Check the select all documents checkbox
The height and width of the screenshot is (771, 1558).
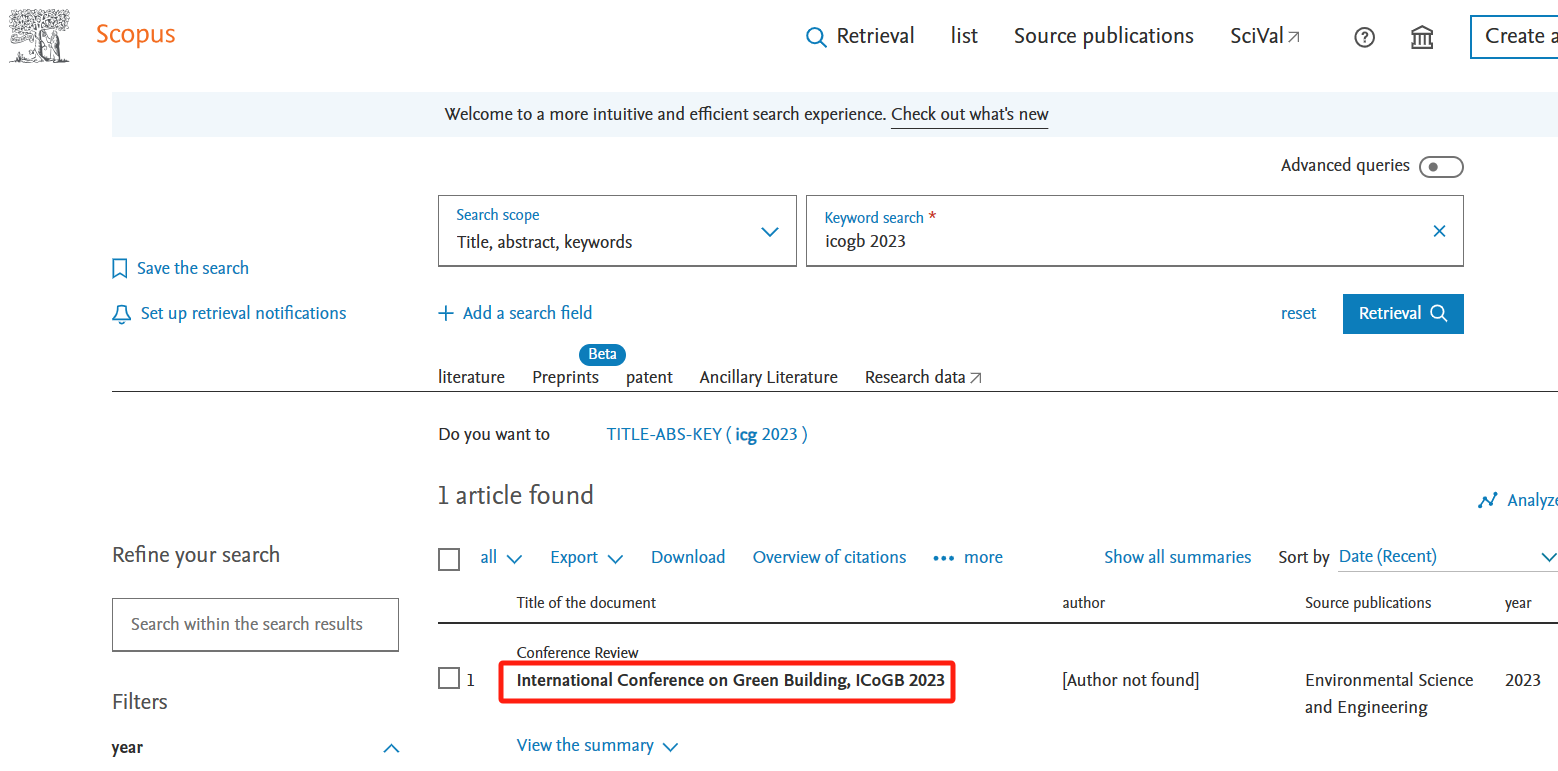449,559
